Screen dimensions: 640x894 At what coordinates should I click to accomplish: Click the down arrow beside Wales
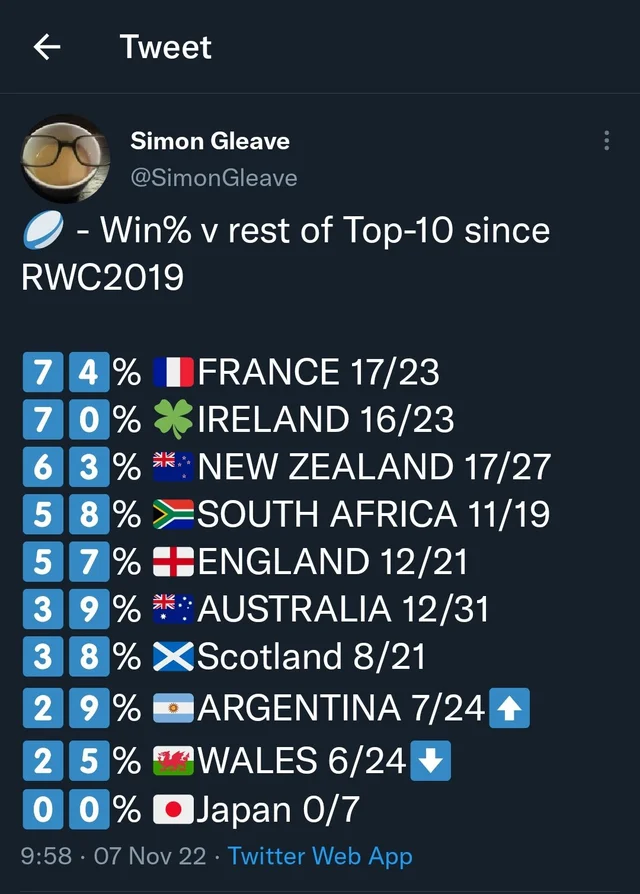(431, 761)
